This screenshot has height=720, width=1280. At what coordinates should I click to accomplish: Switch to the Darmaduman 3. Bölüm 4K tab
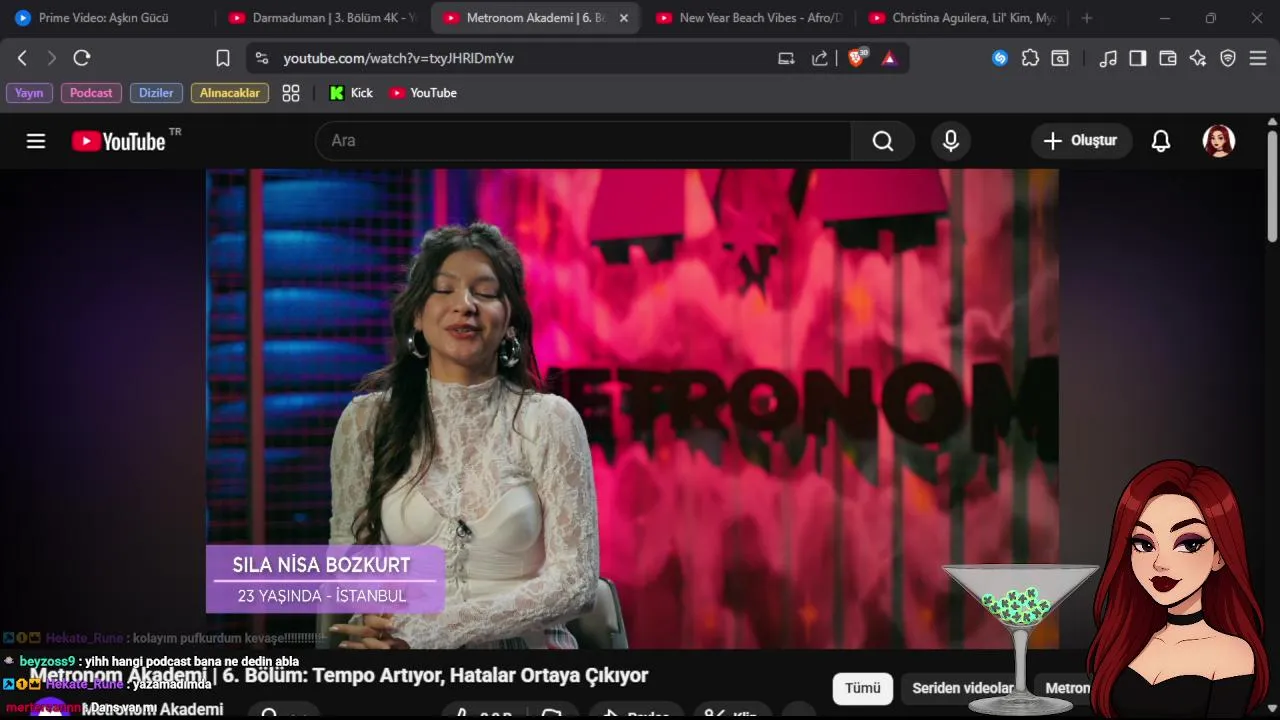click(322, 18)
